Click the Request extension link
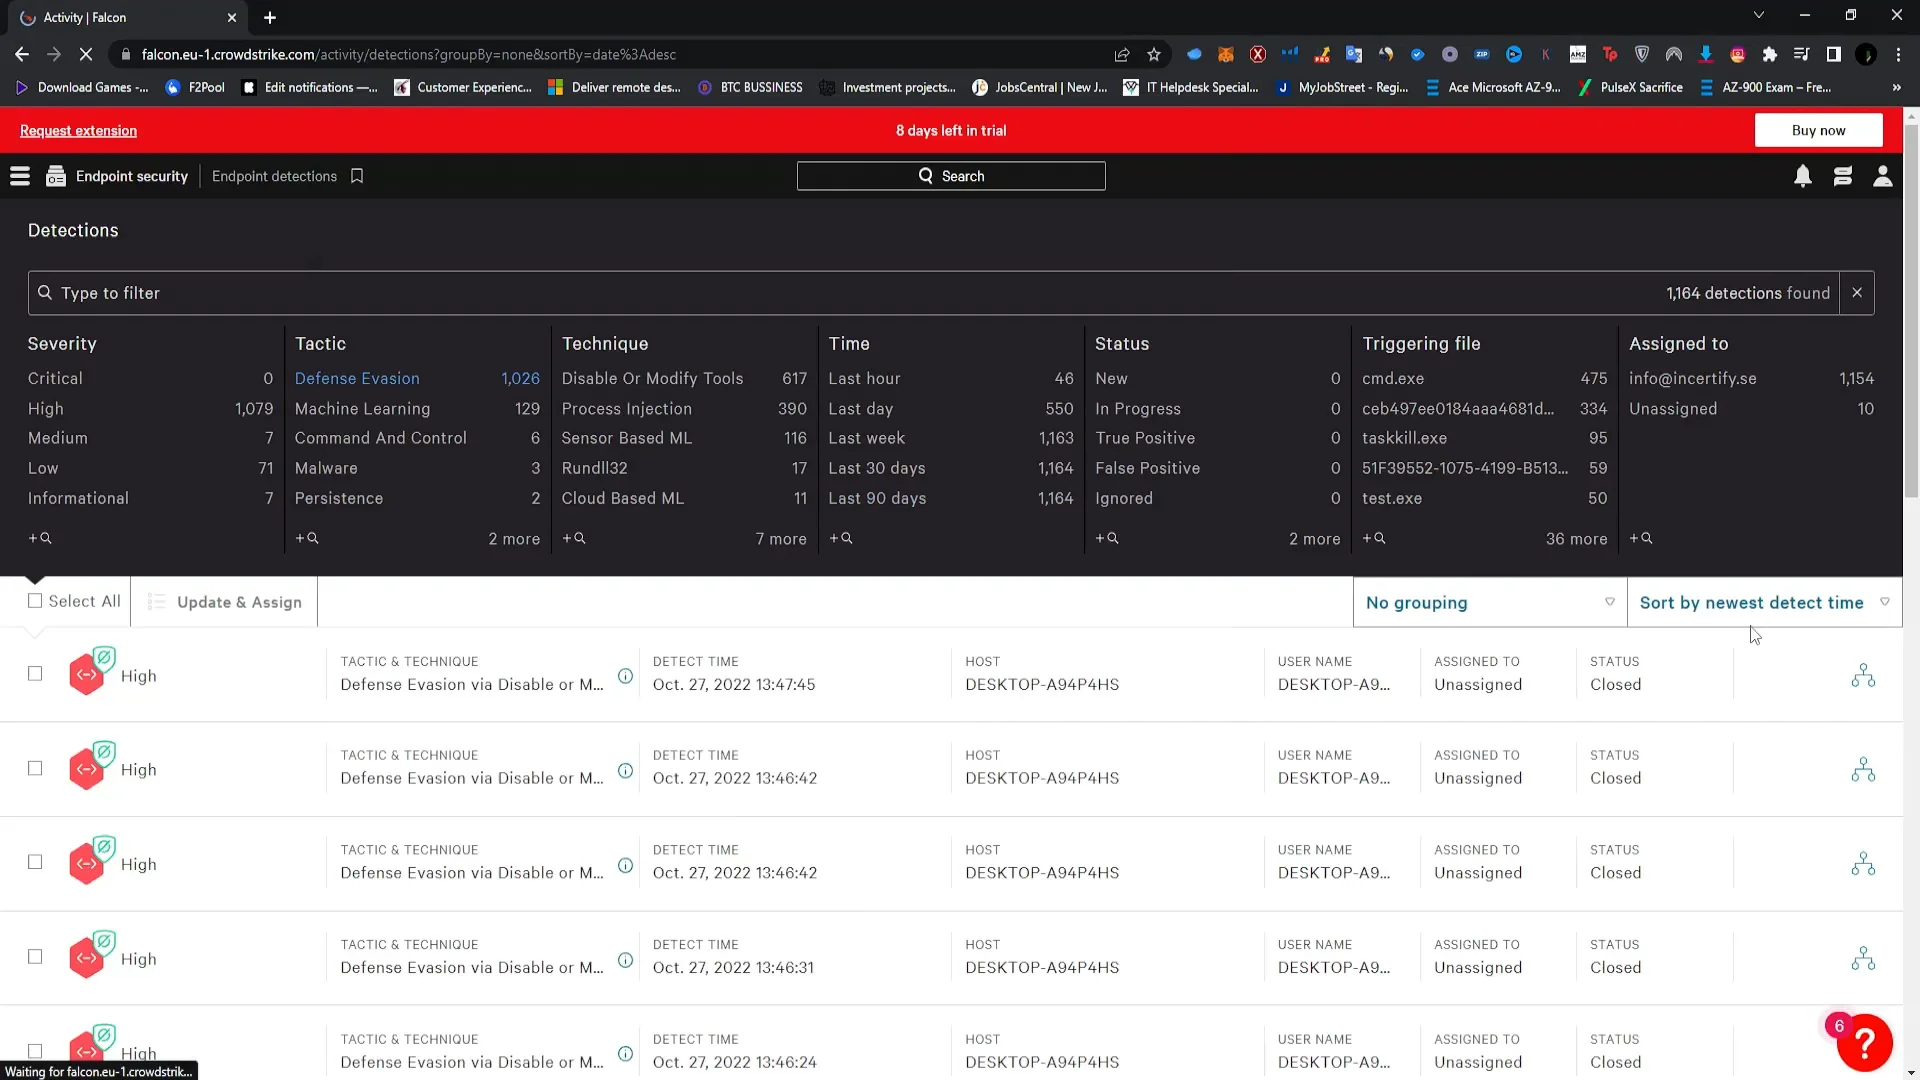This screenshot has width=1920, height=1080. point(78,130)
